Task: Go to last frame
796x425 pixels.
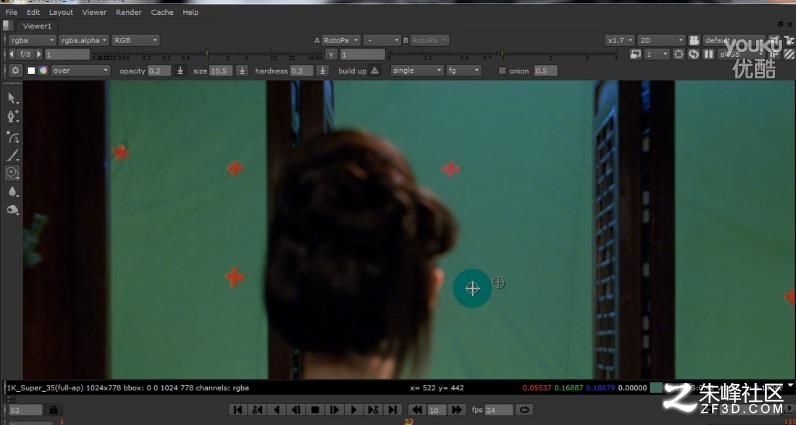Action: [392, 409]
